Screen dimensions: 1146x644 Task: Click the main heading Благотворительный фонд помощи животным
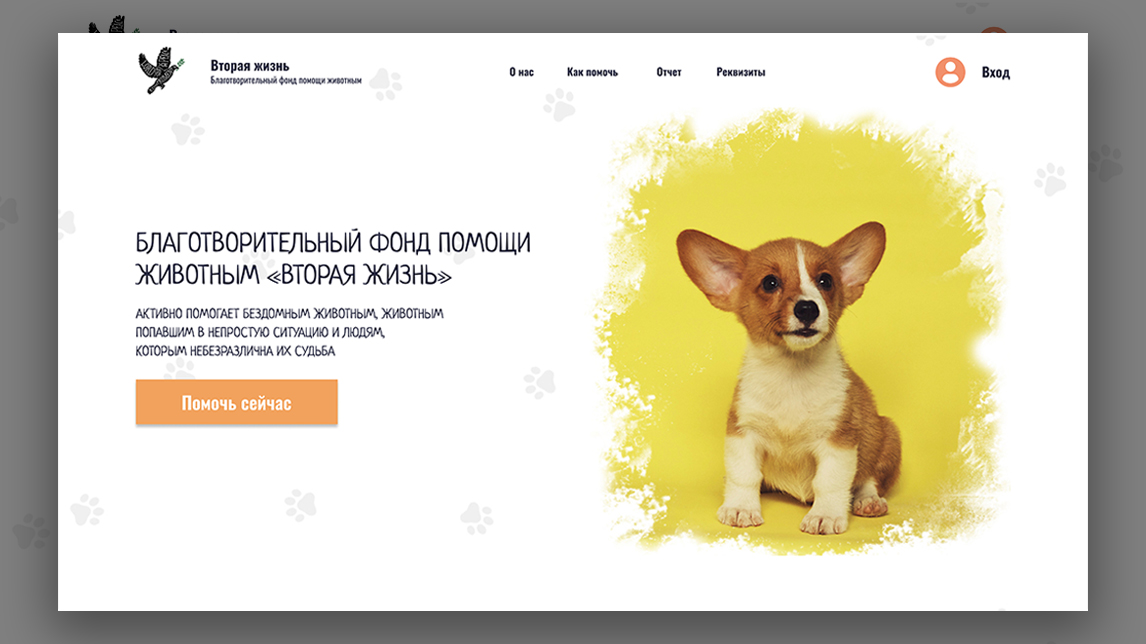pyautogui.click(x=333, y=259)
